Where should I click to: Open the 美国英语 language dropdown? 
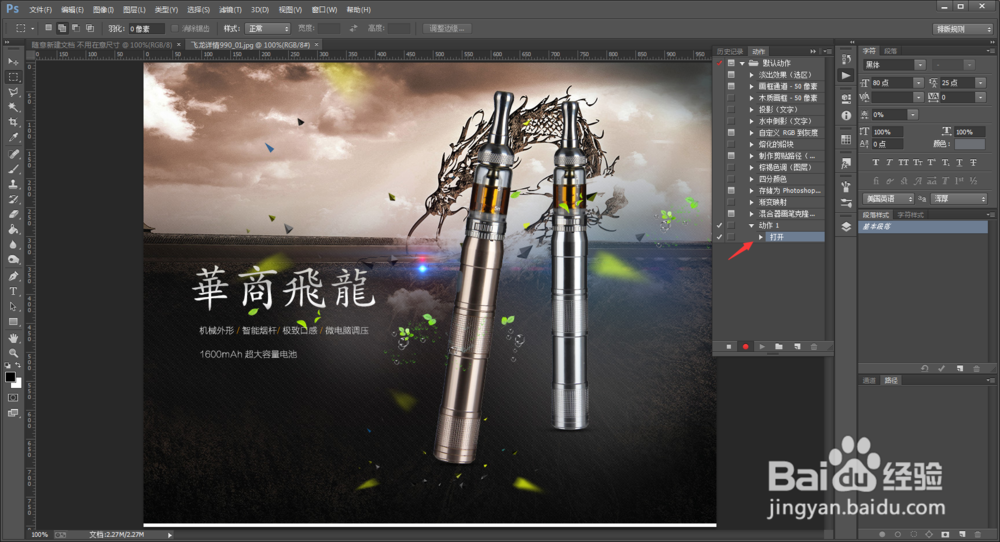pyautogui.click(x=888, y=199)
